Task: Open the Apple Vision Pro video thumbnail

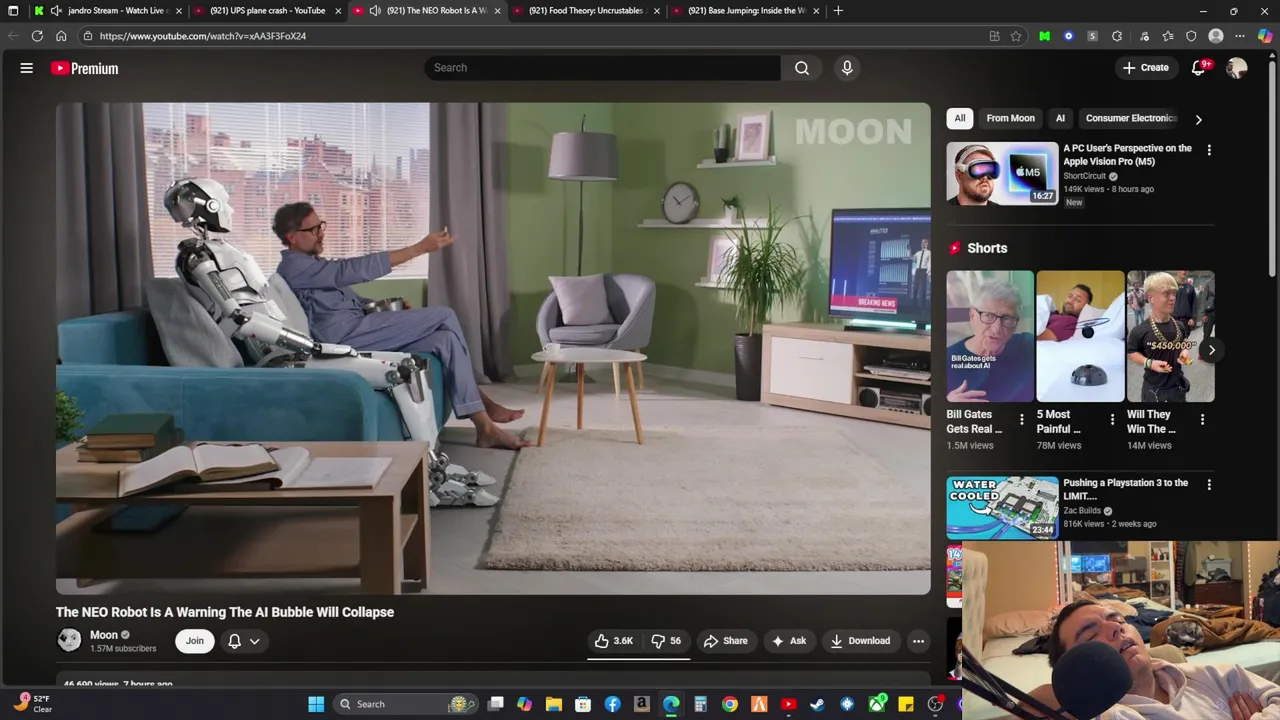Action: point(1002,174)
